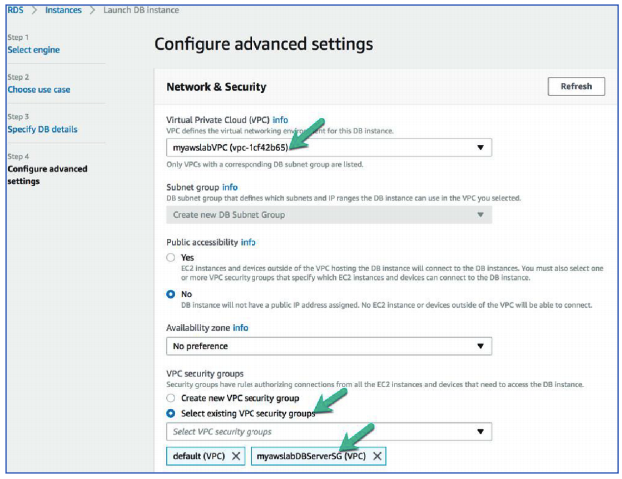The width and height of the screenshot is (622, 479).
Task: Select No for public accessibility
Action: 171,294
